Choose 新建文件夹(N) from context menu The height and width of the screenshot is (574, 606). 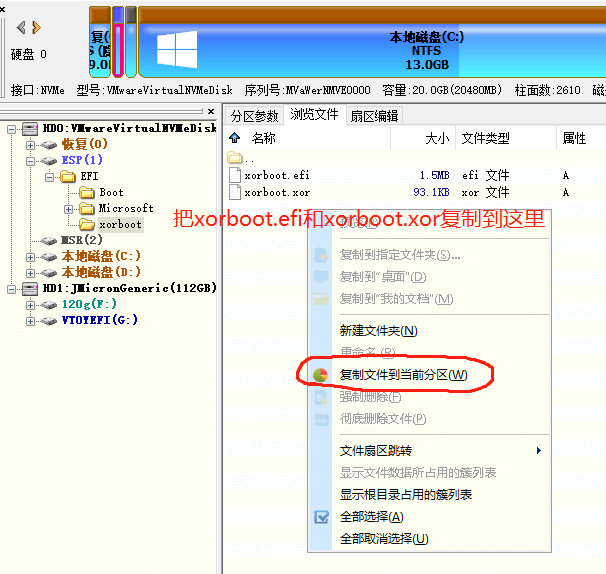378,331
